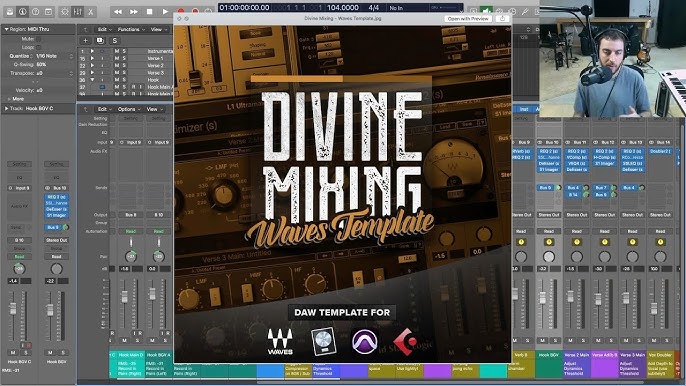Toggle the Mixer faders icon
Image resolution: width=686 pixels, height=386 pixels.
[x=78, y=11]
